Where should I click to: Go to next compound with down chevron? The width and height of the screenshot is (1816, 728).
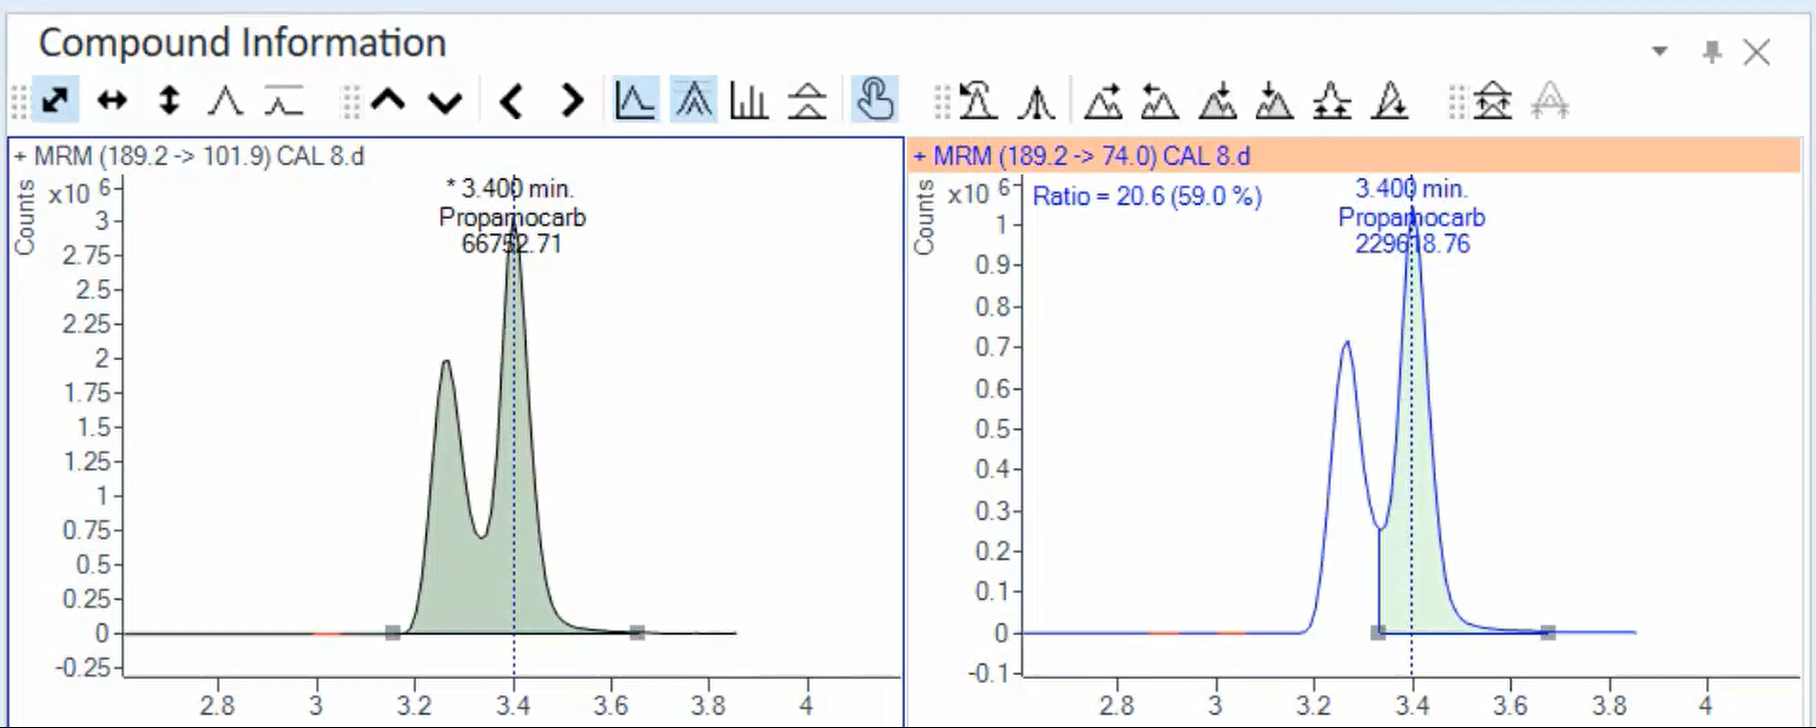click(x=445, y=100)
